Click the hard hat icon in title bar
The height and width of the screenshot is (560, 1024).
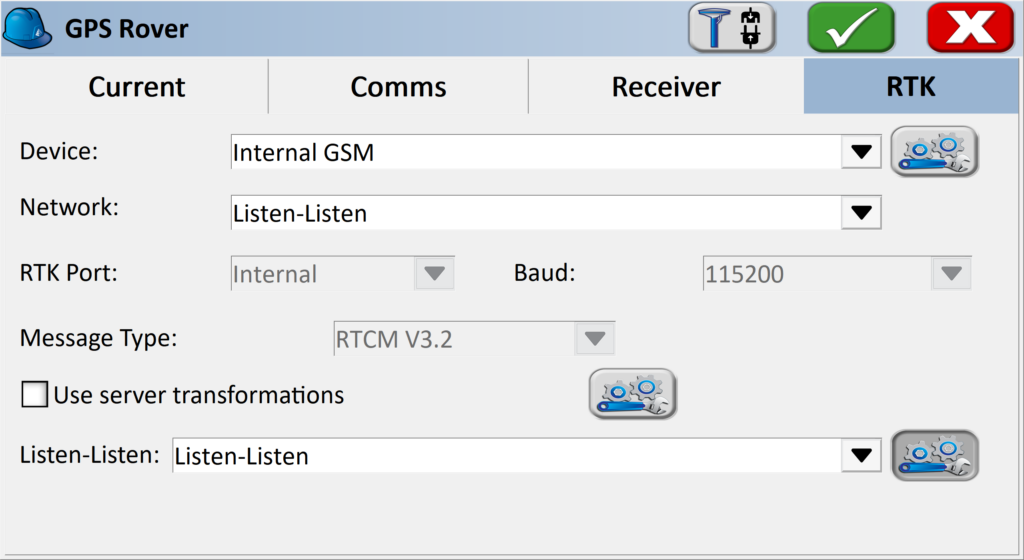point(28,28)
